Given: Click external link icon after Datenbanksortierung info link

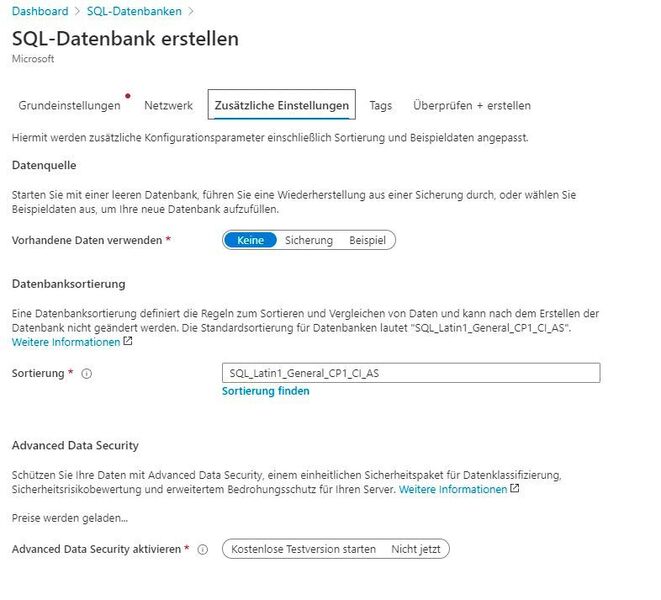Looking at the screenshot, I should click(128, 342).
